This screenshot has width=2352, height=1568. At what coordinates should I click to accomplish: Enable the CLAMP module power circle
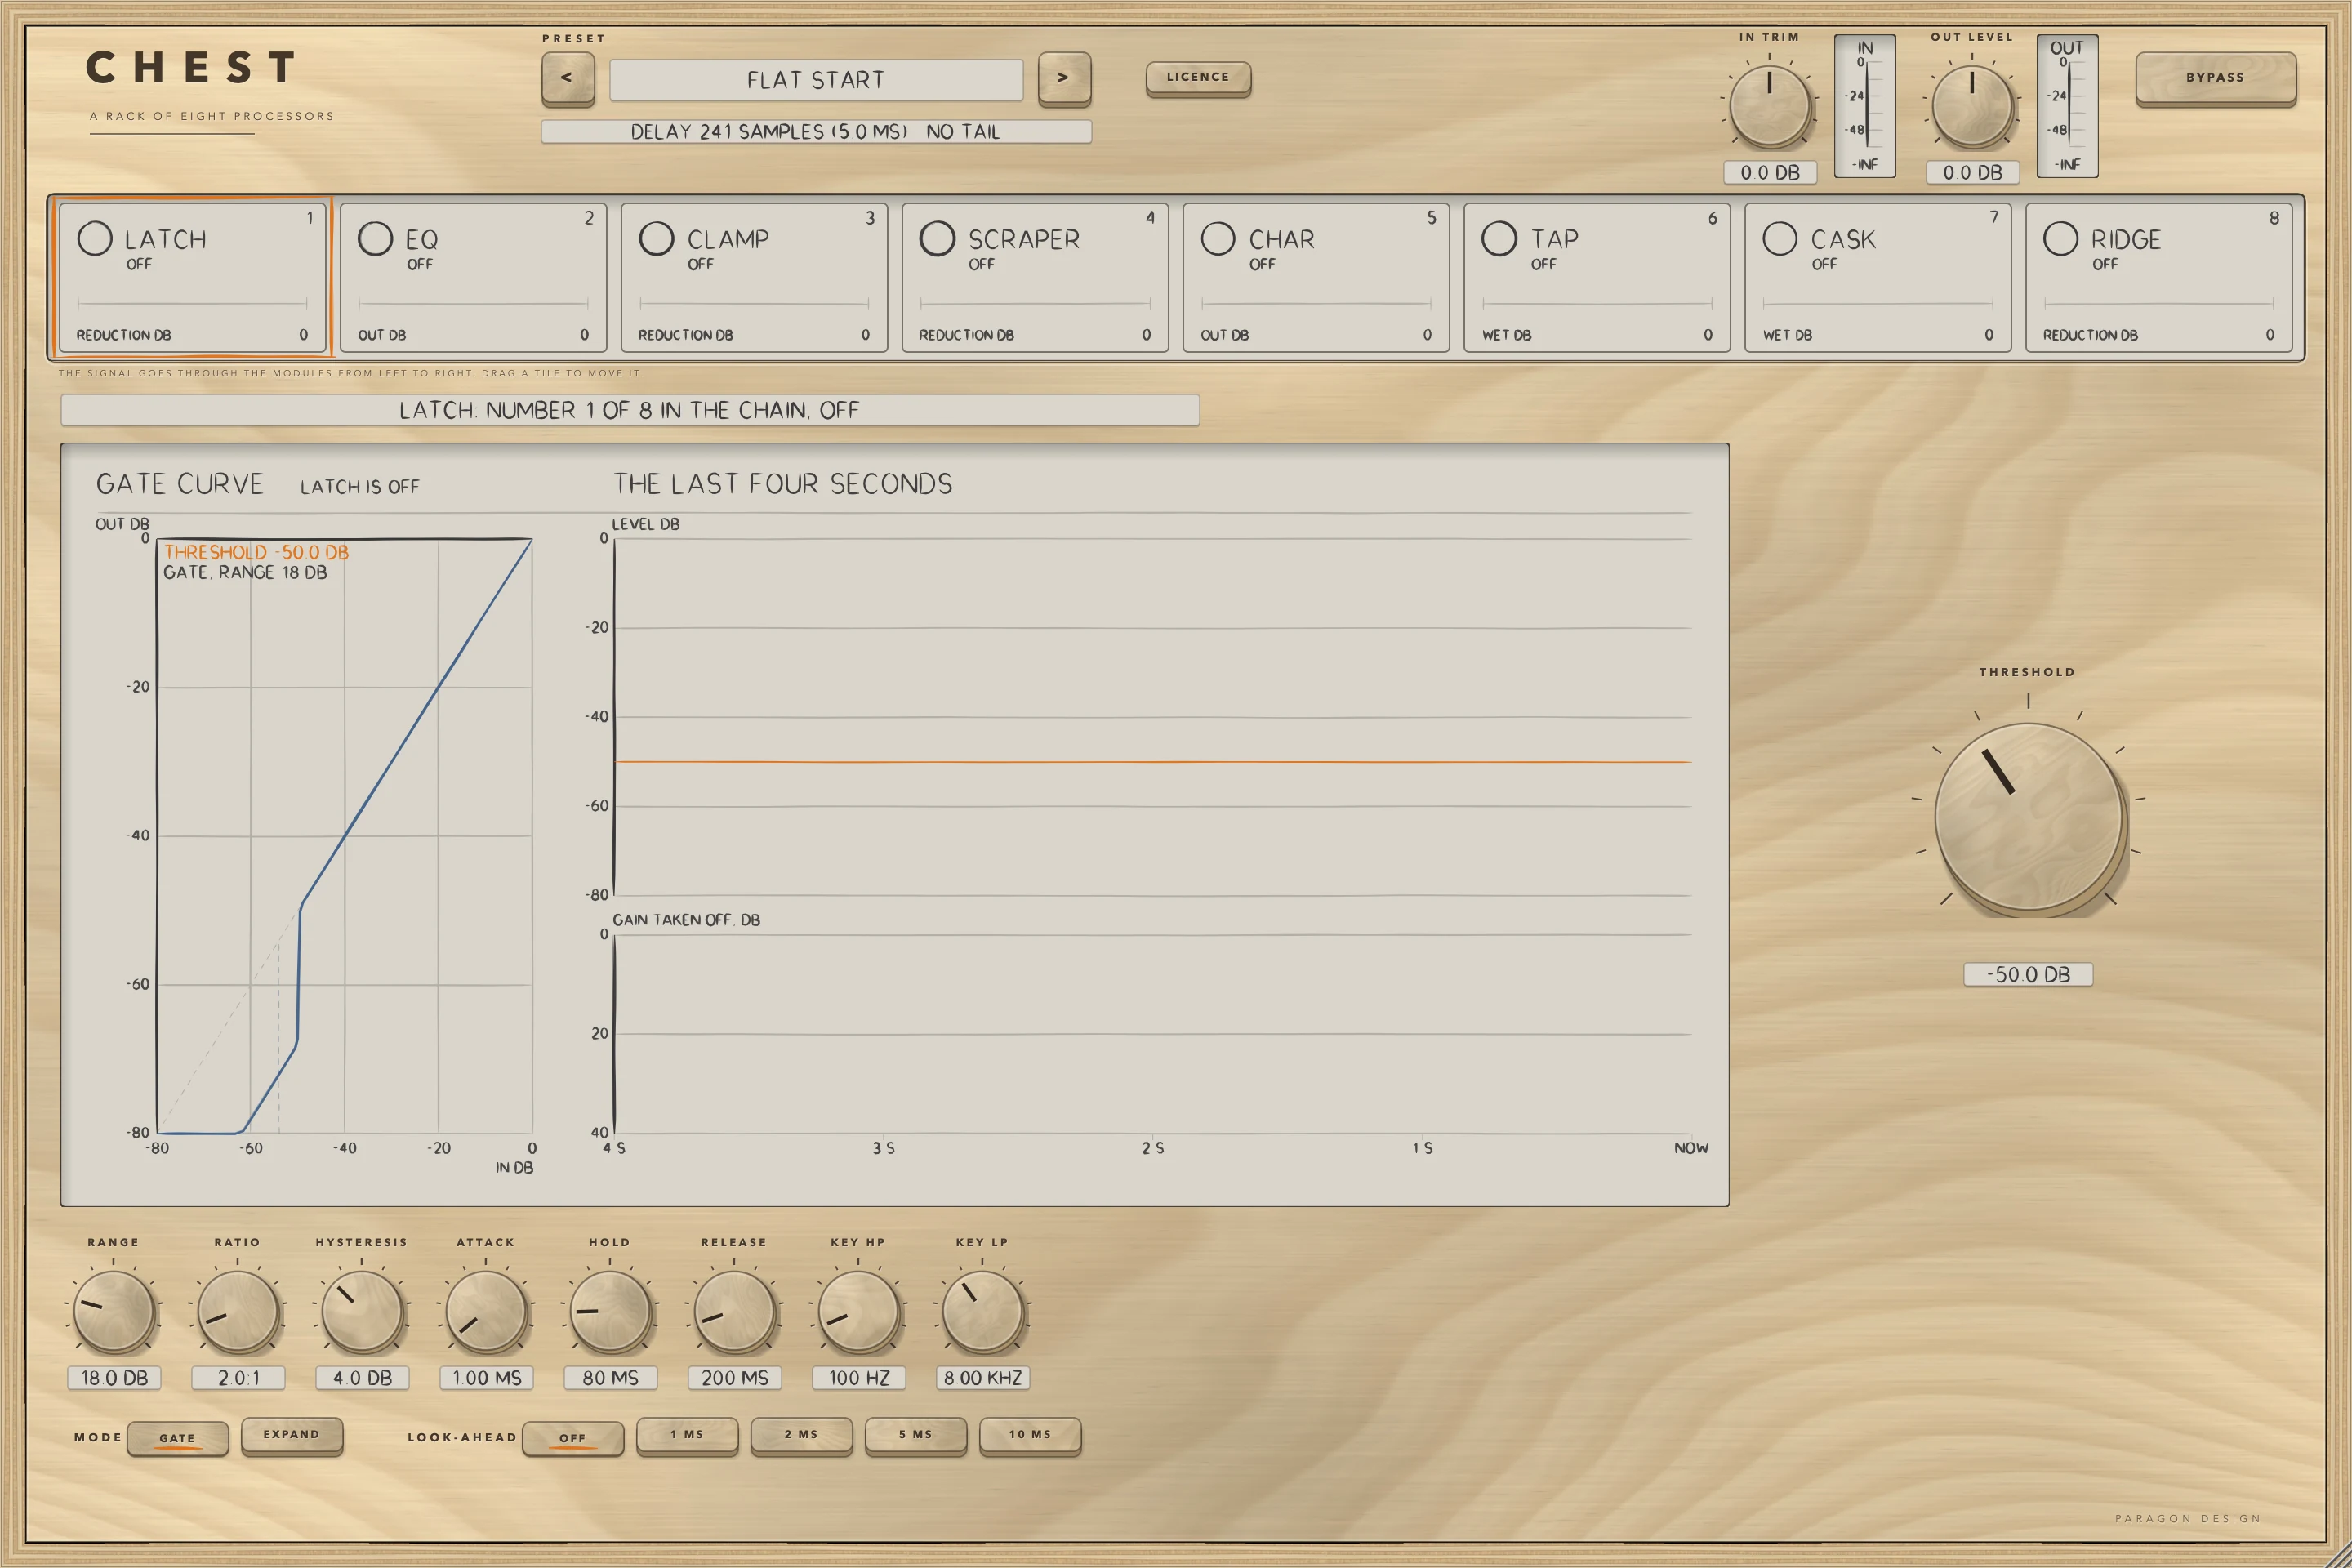[656, 238]
